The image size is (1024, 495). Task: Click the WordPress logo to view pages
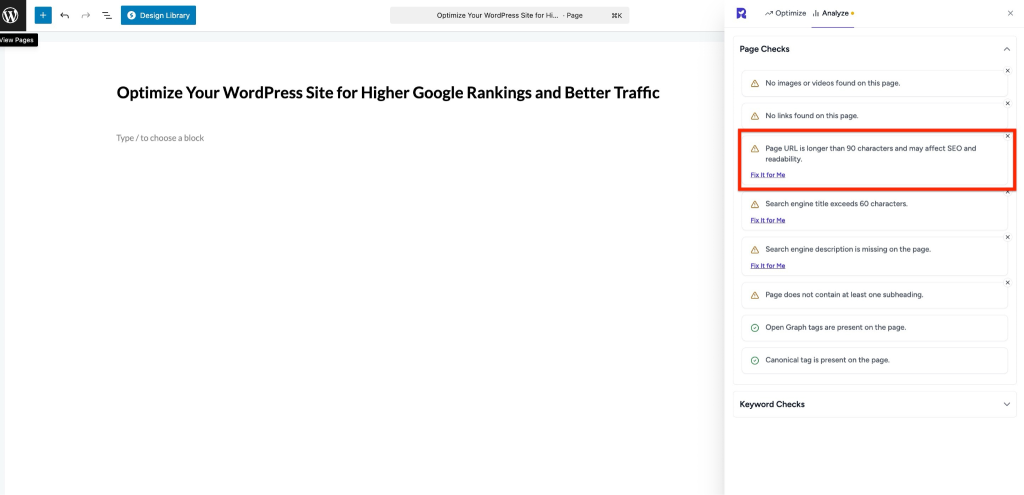pyautogui.click(x=10, y=15)
